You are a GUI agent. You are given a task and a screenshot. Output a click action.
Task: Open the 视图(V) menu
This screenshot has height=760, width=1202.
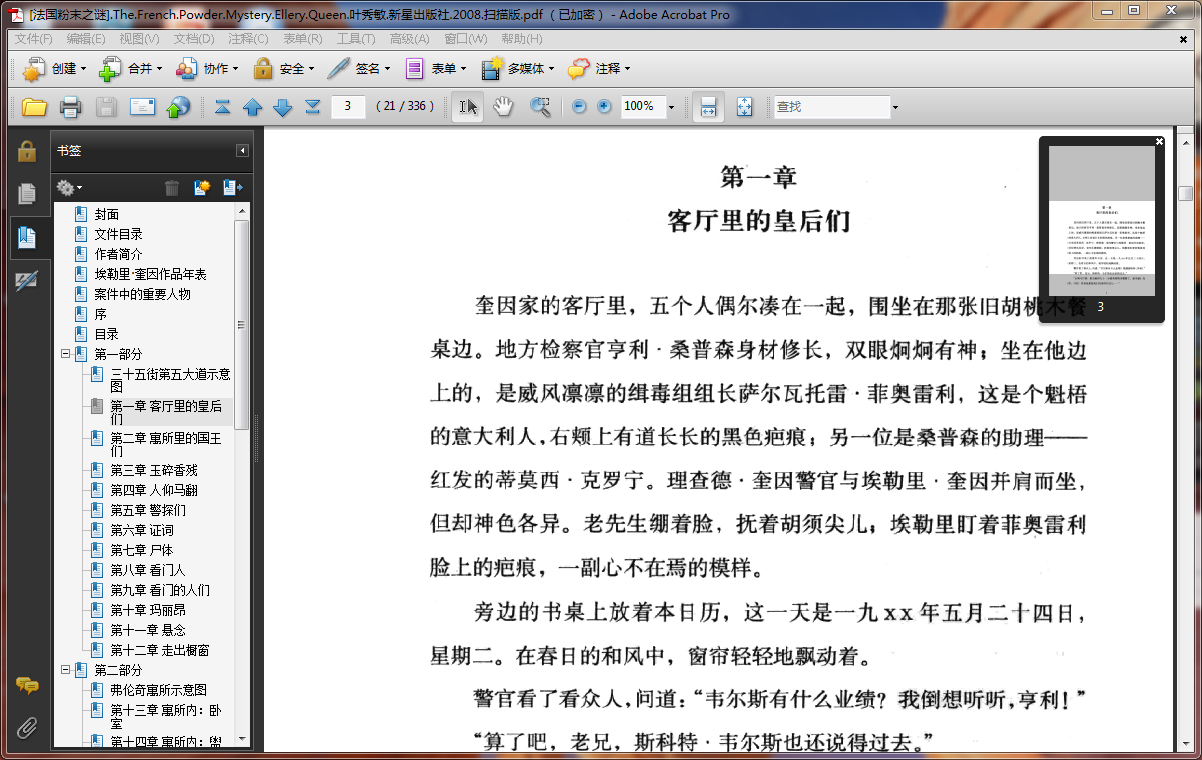pos(139,38)
